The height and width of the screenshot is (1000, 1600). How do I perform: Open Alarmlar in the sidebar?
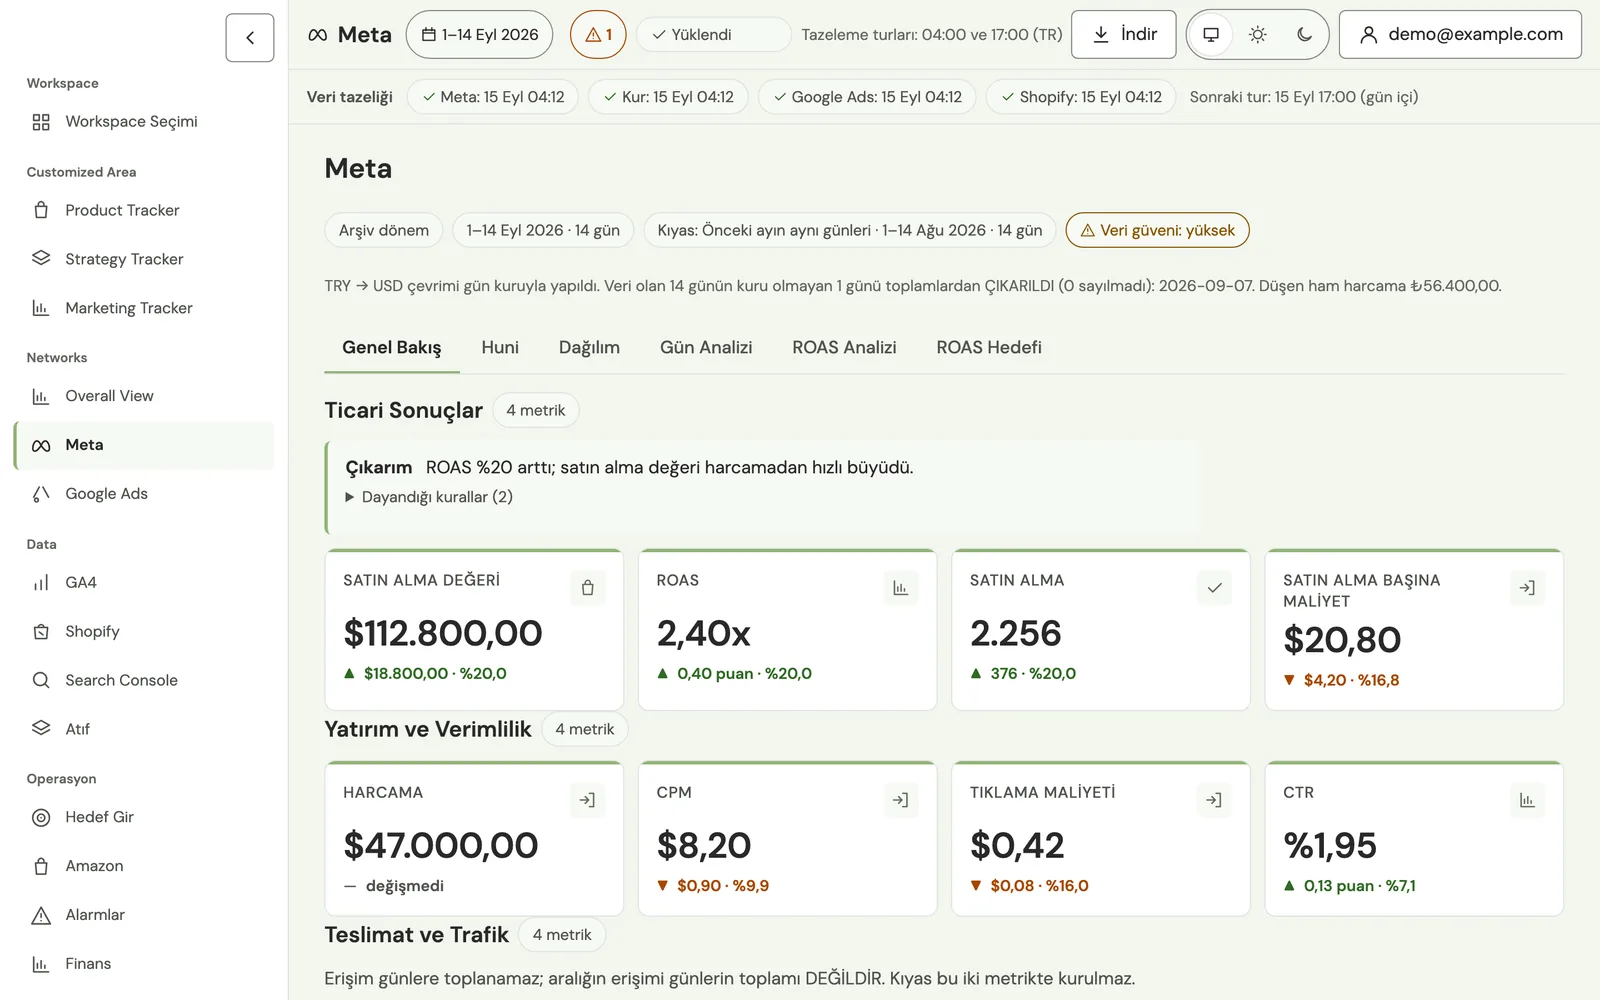tap(144, 915)
